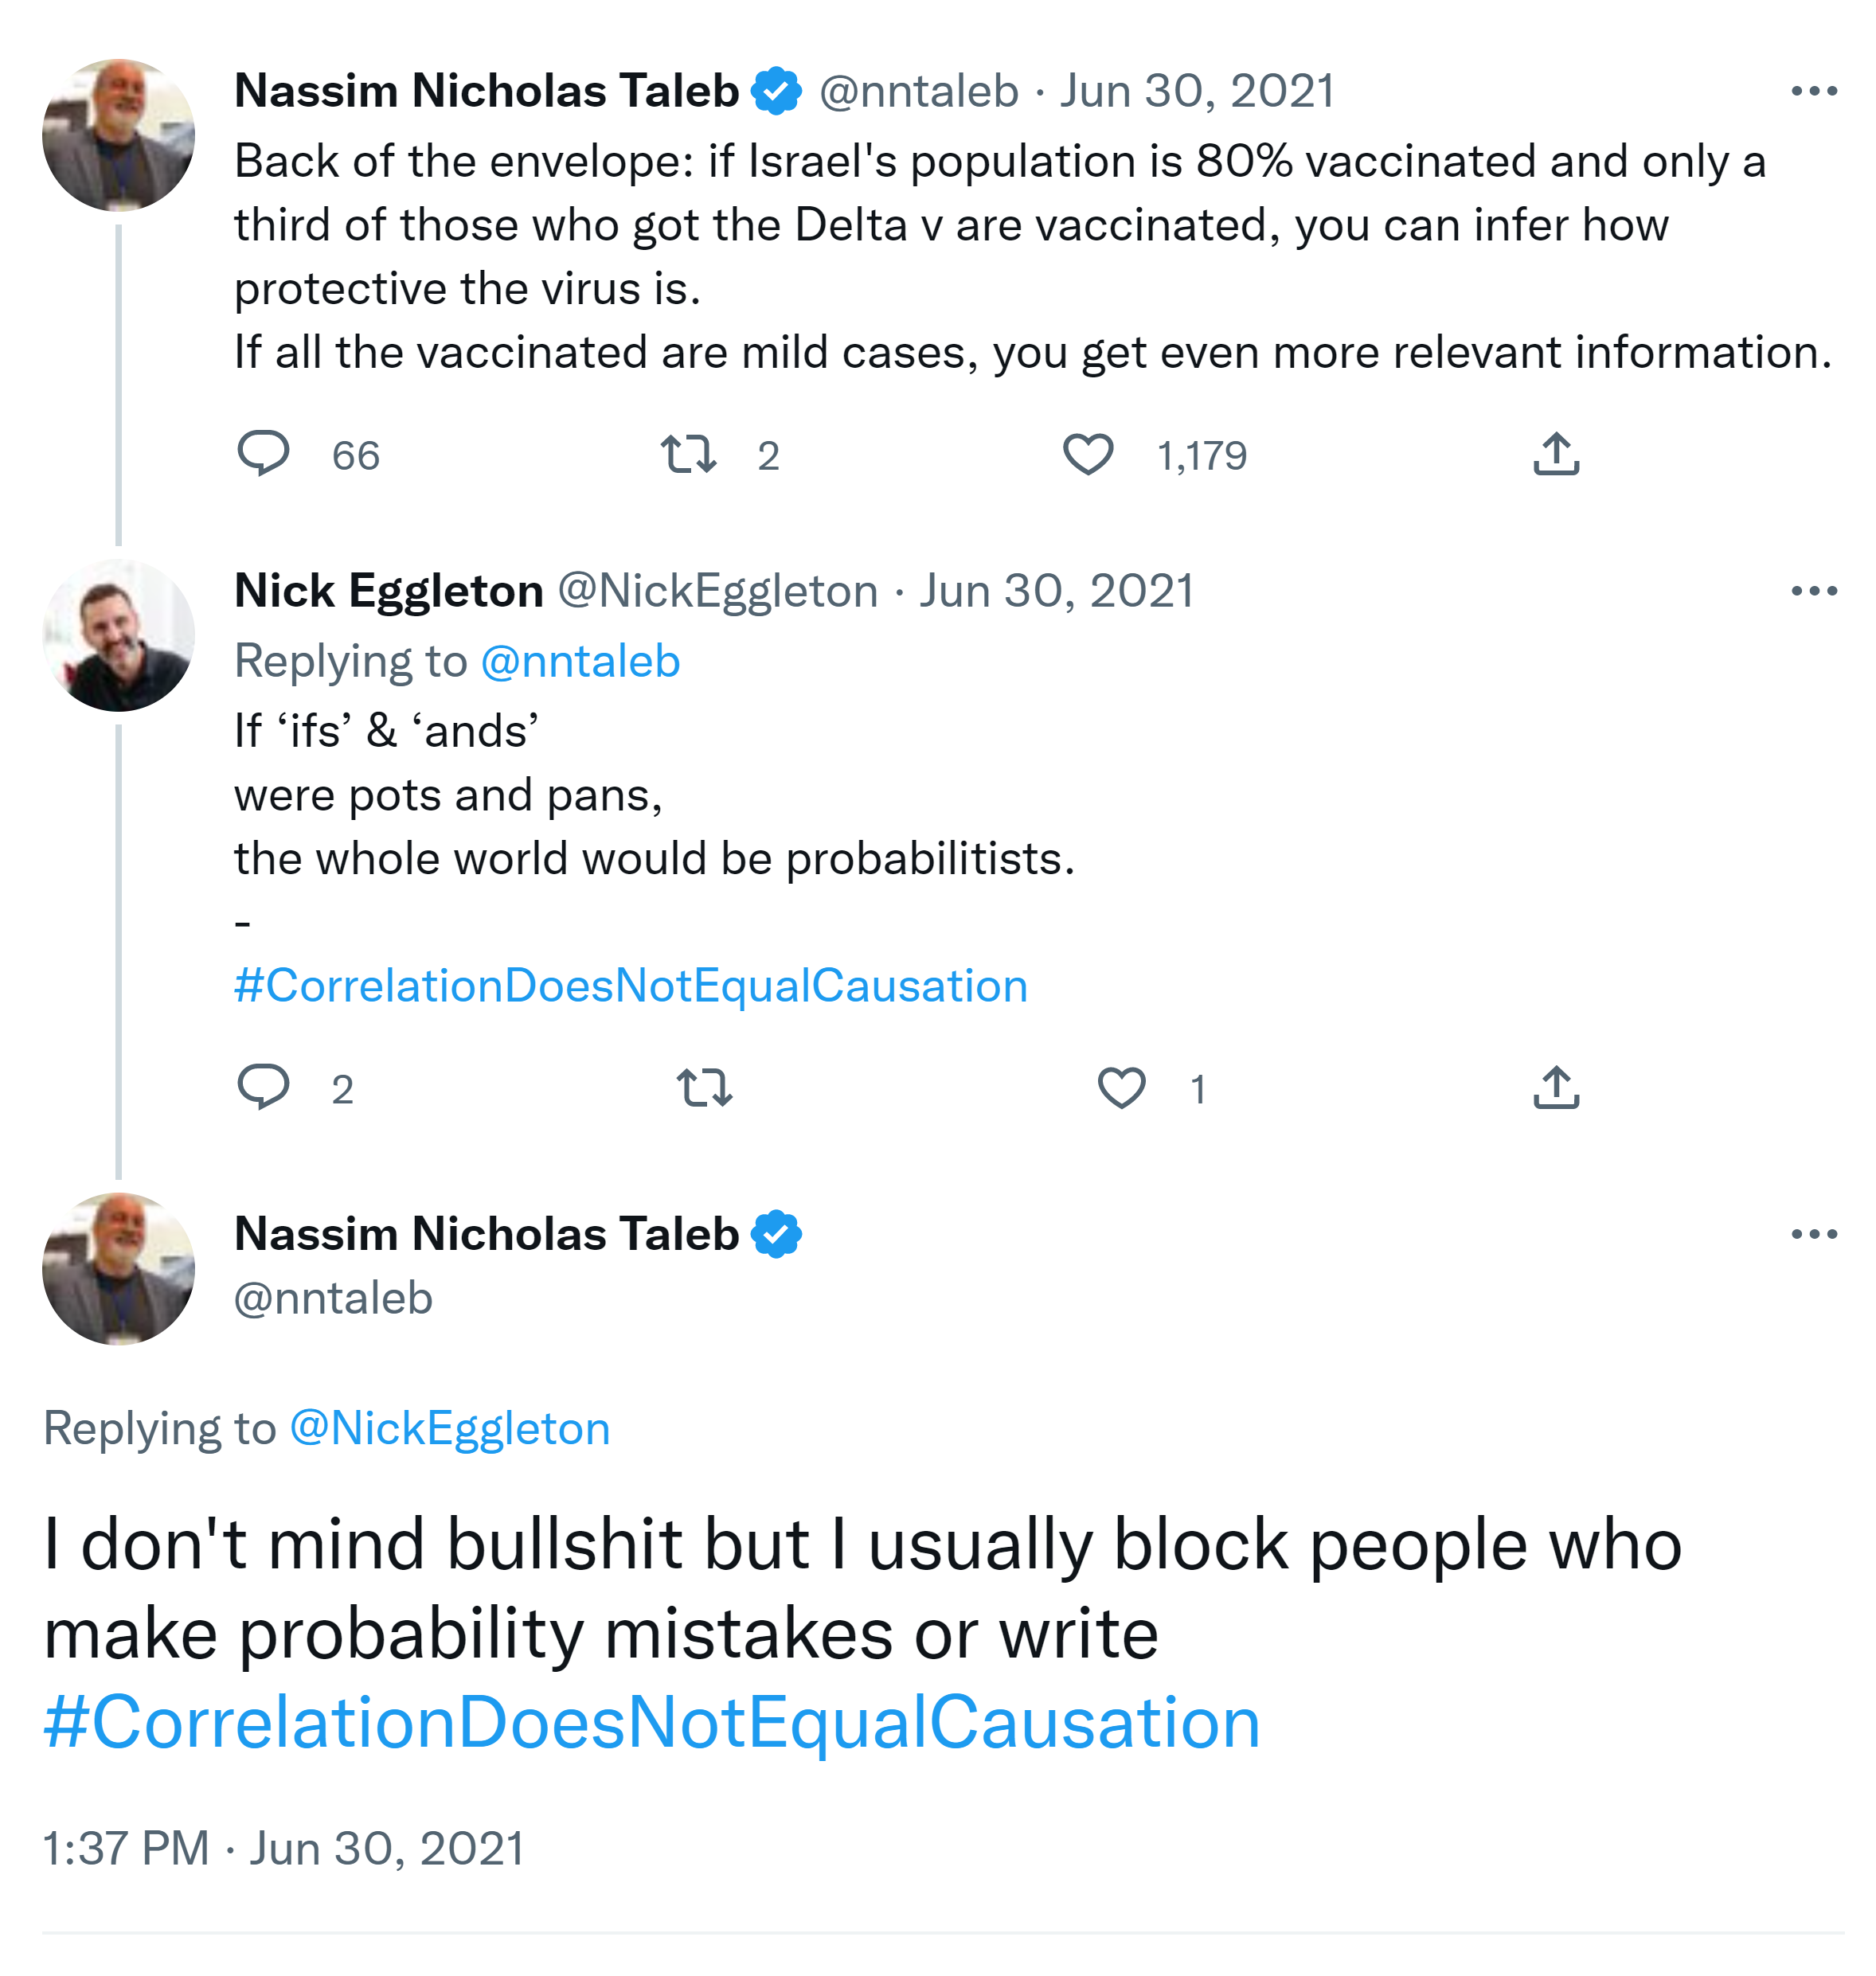The width and height of the screenshot is (1876, 1976).
Task: Open Taleb's avatar on the bottom reply
Action: tap(118, 1268)
